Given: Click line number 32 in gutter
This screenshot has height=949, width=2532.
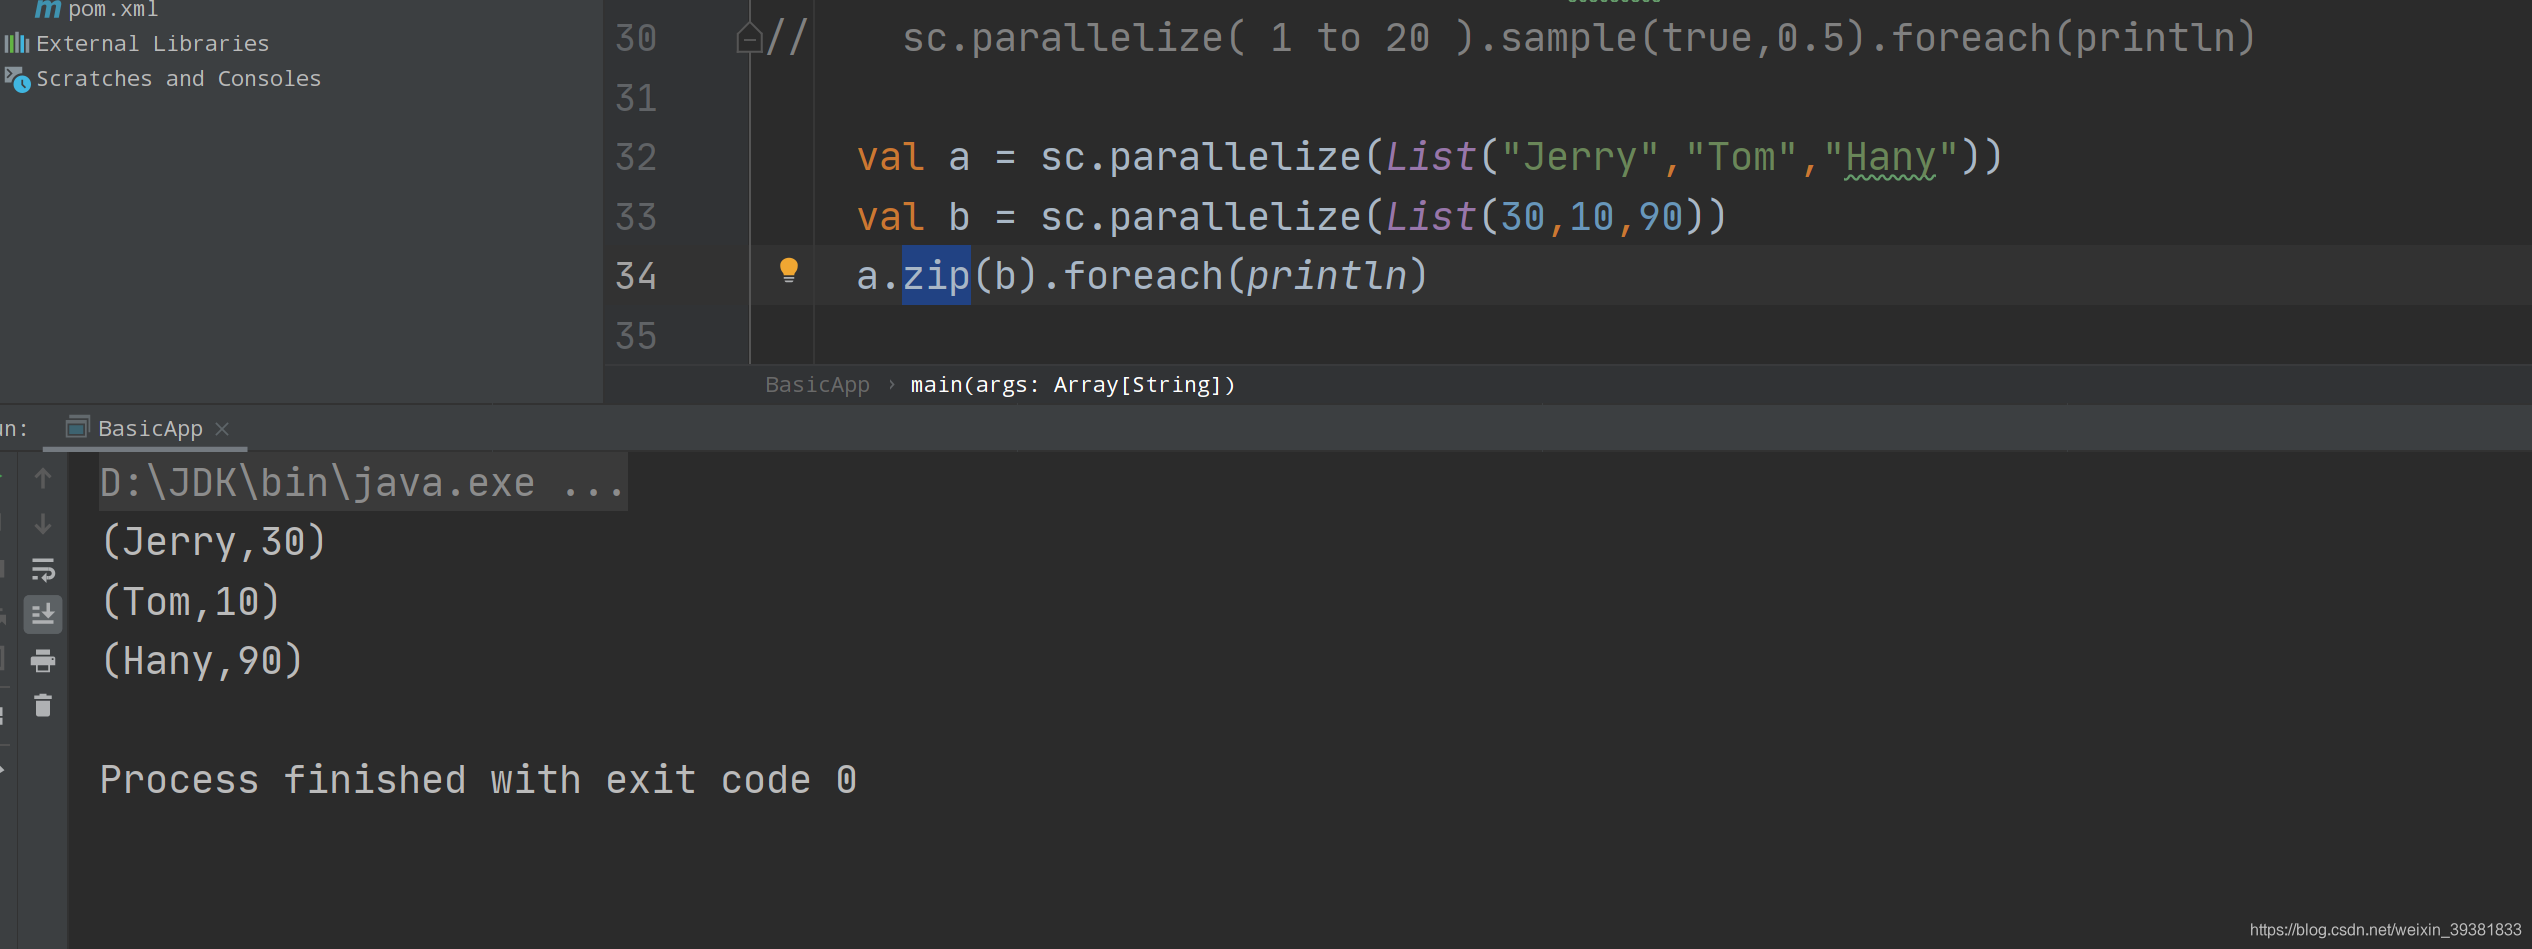Looking at the screenshot, I should (x=636, y=158).
